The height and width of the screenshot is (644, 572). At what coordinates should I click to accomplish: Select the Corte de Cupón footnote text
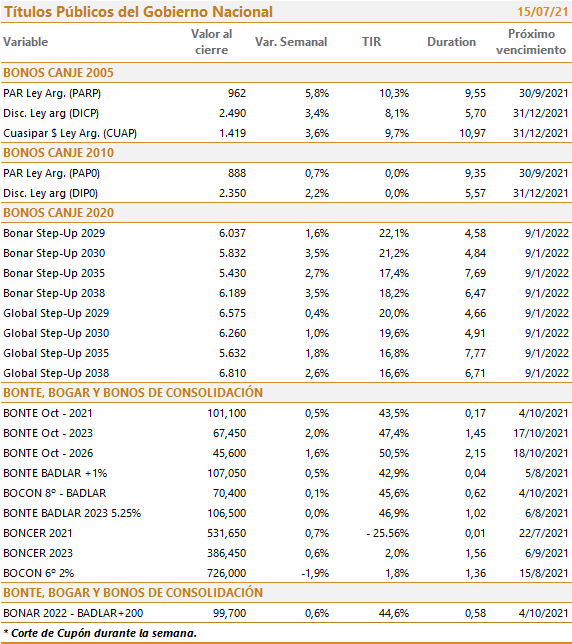[x=100, y=633]
